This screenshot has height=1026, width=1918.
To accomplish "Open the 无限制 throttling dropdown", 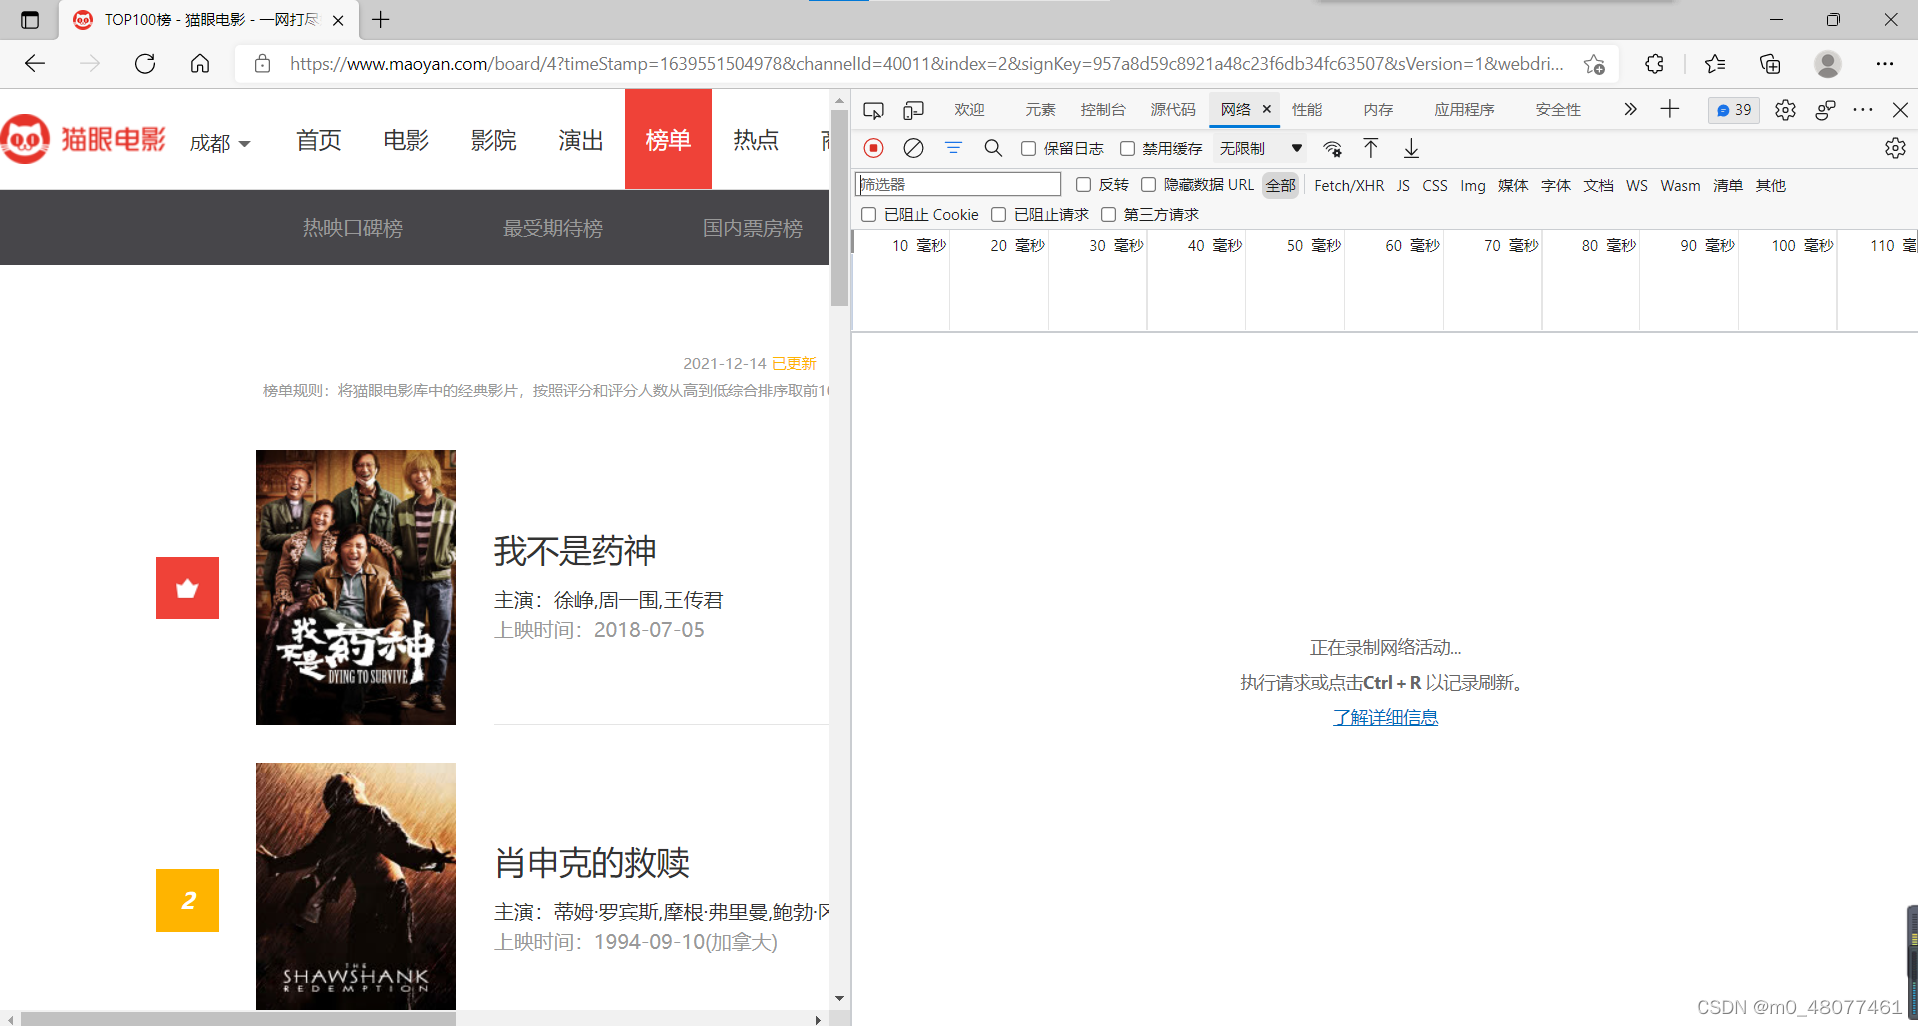I will 1261,148.
